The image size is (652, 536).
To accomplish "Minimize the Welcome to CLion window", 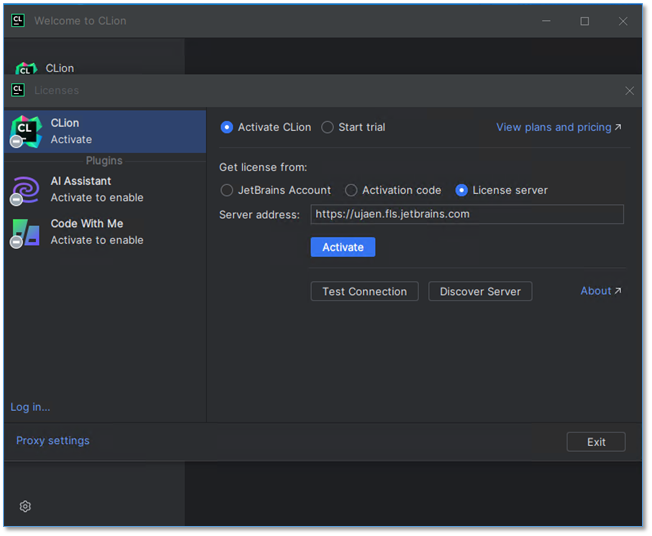I will coord(546,21).
